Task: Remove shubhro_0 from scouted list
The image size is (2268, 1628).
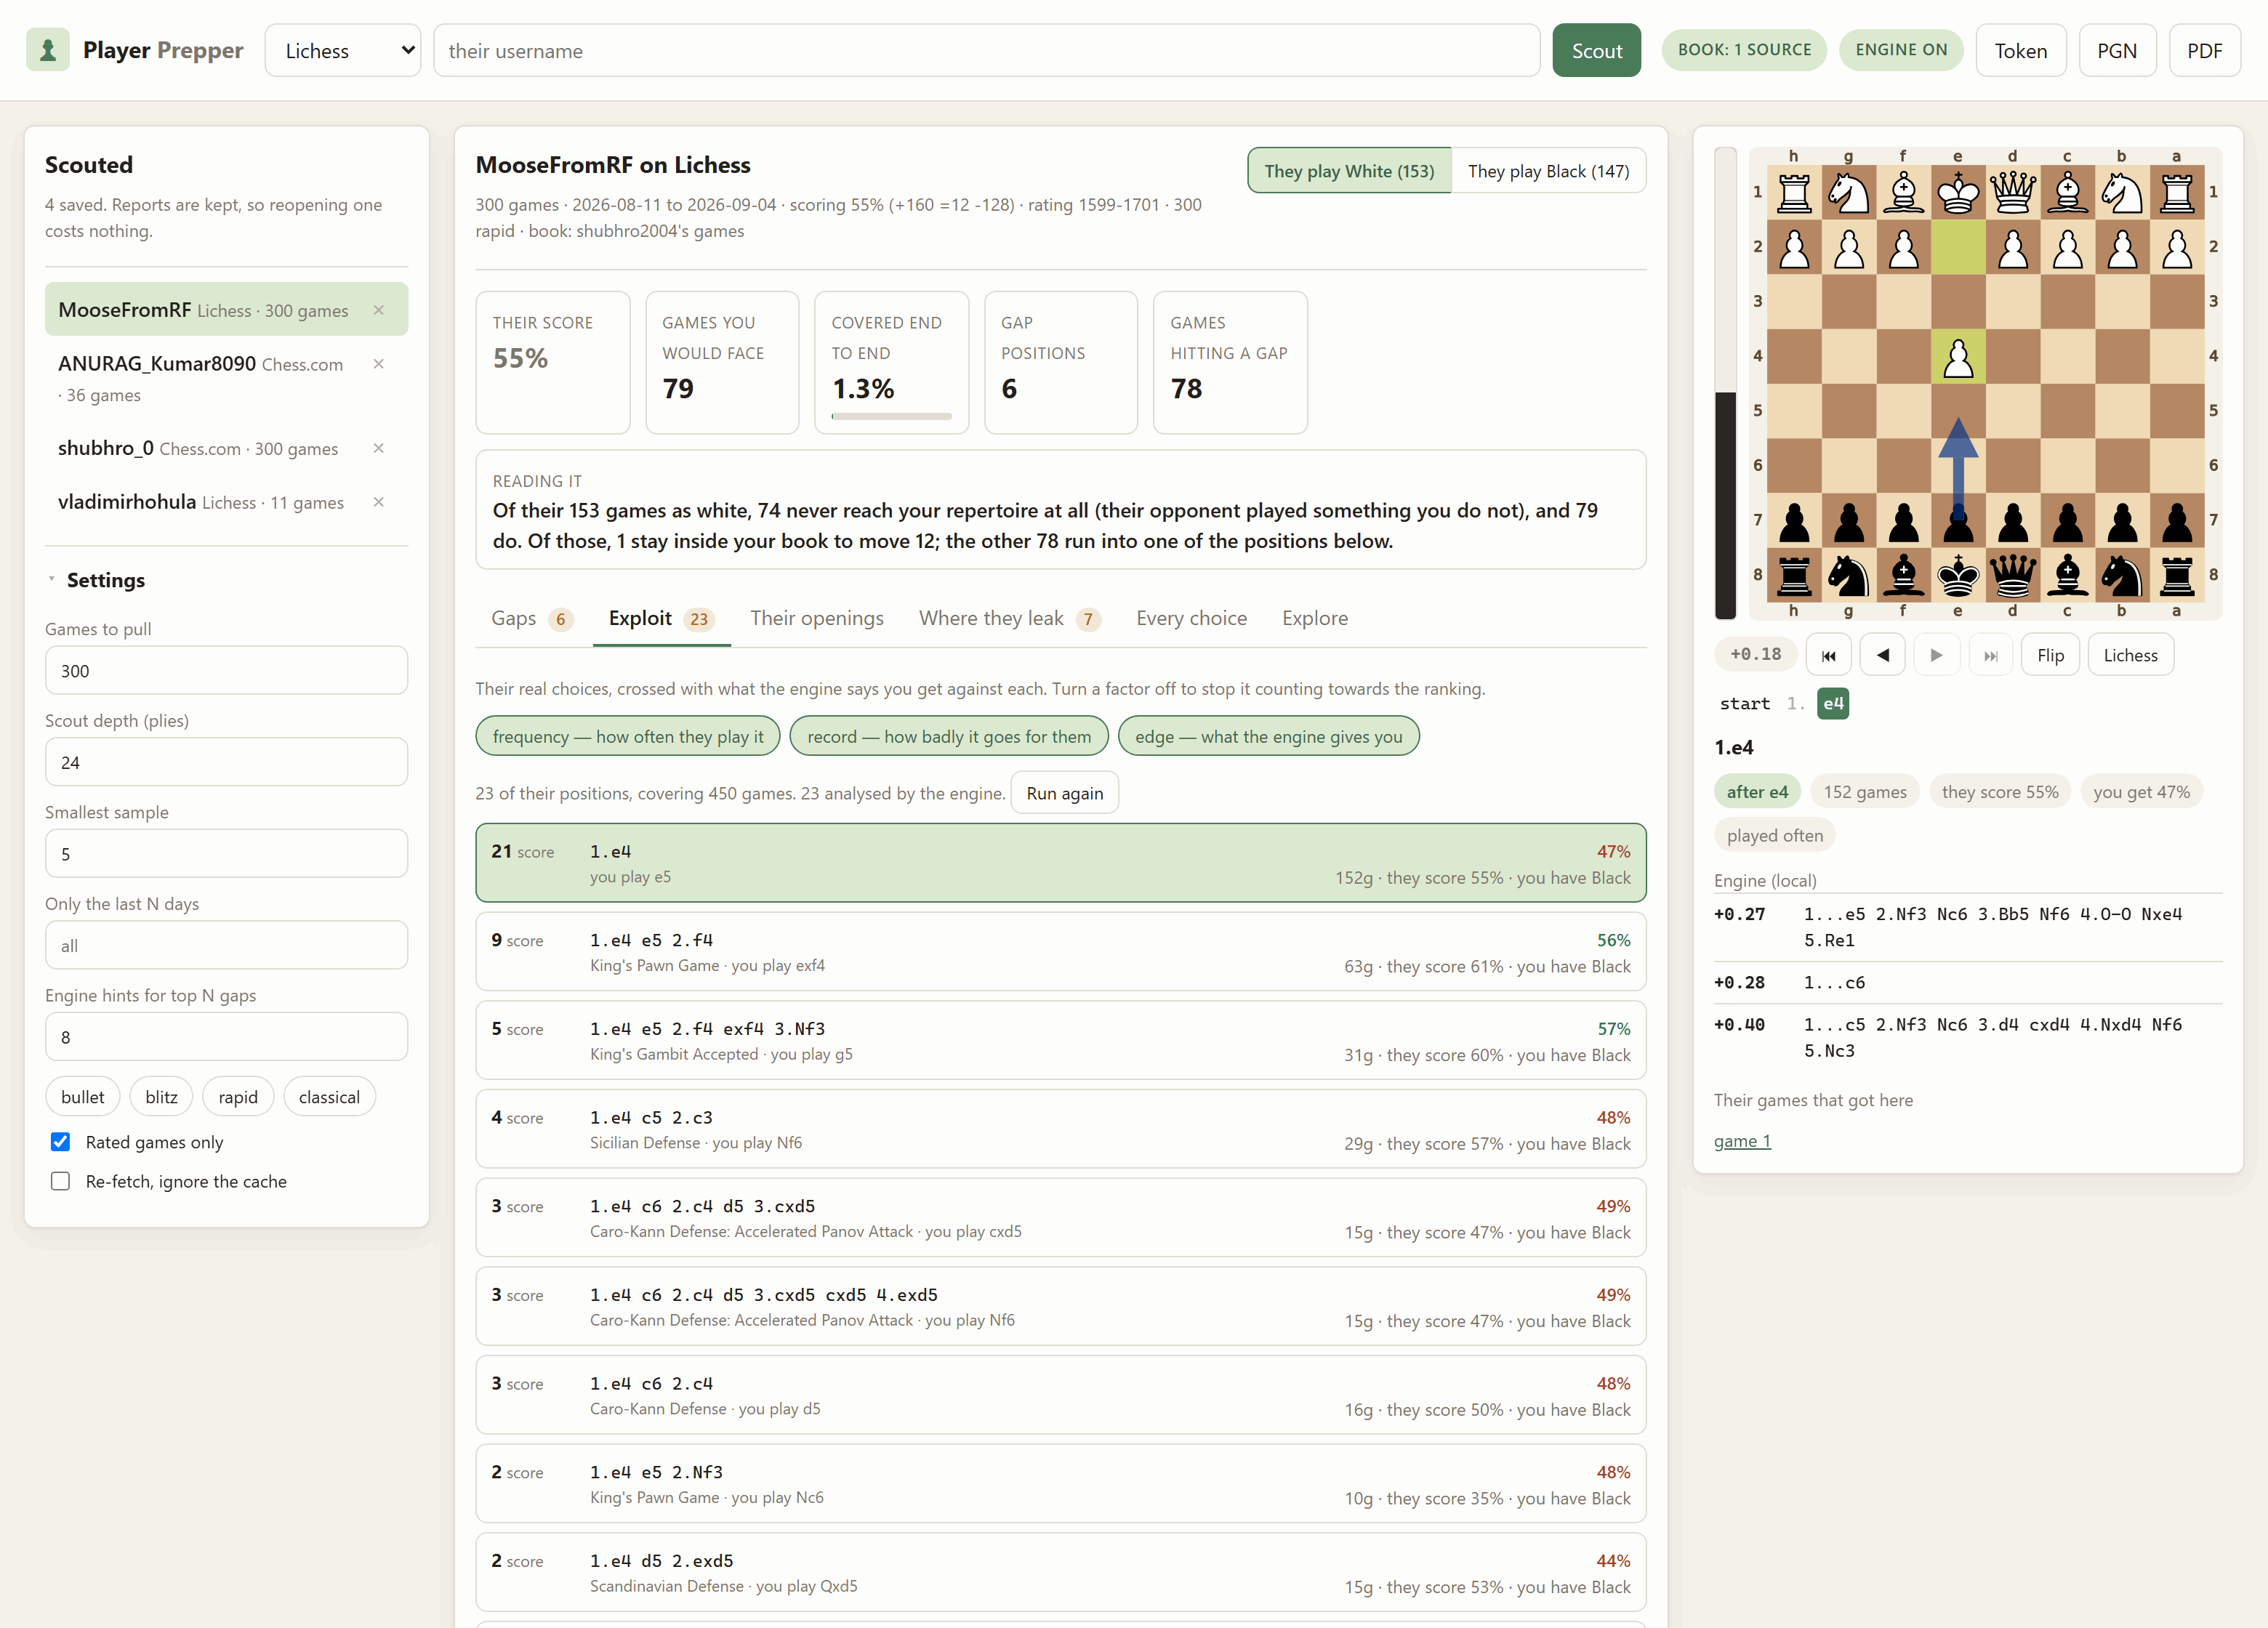Action: tap(379, 448)
